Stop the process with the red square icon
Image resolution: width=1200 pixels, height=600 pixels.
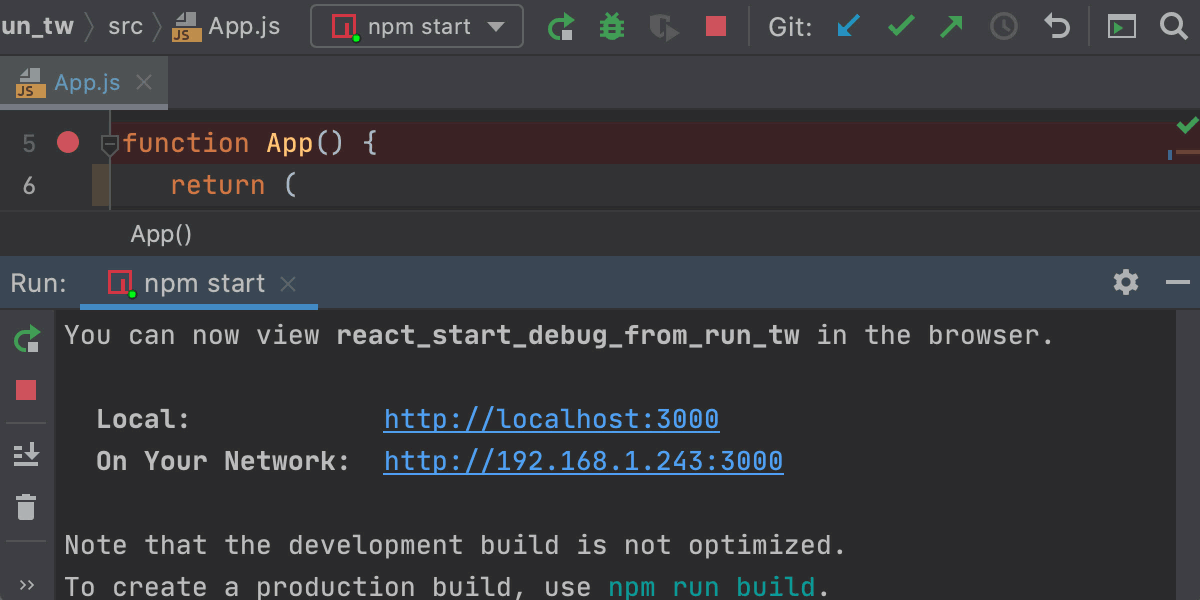point(715,27)
